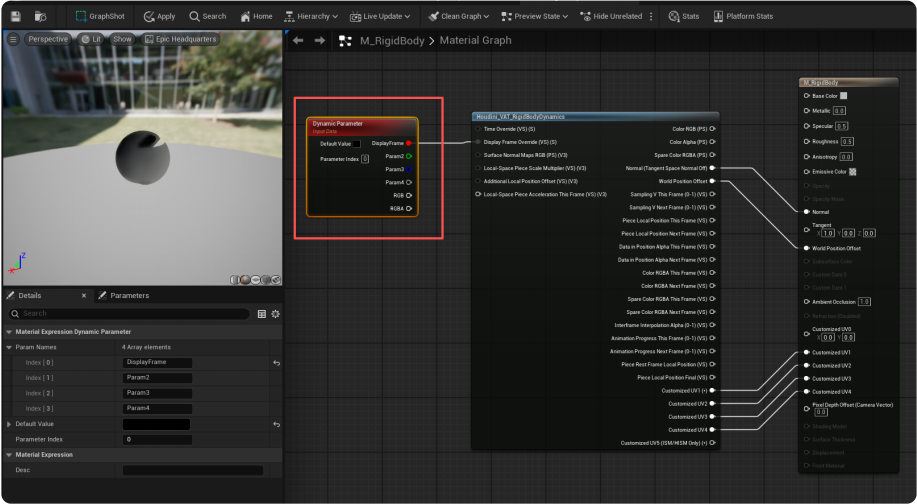917x504 pixels.
Task: Toggle the Lit view mode in viewport
Action: [x=90, y=39]
